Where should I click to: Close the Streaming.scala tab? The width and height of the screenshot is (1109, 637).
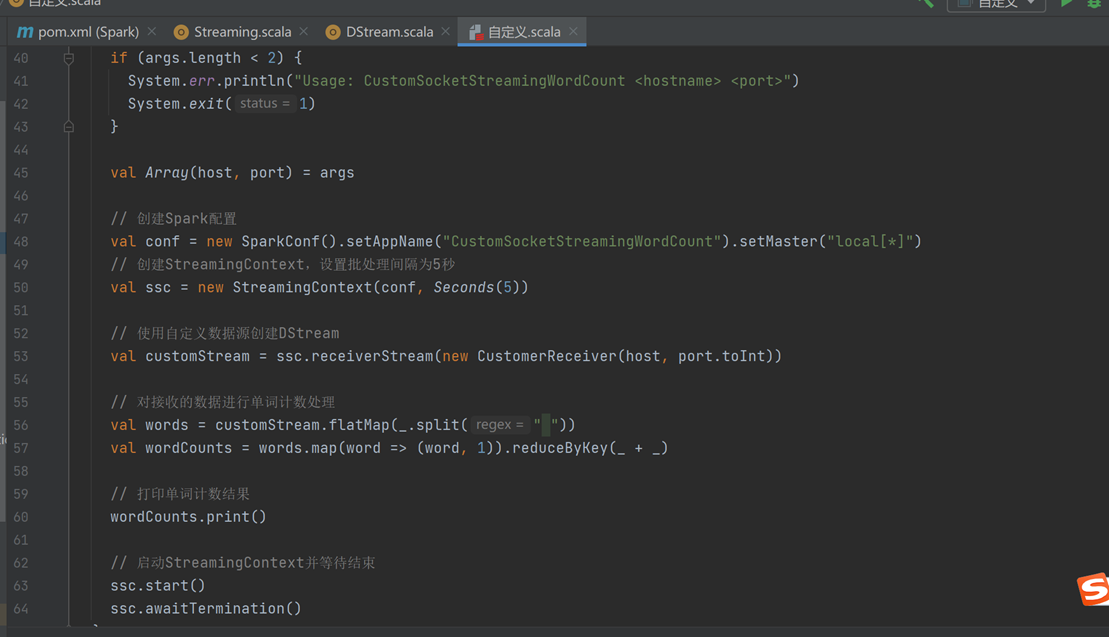click(303, 31)
